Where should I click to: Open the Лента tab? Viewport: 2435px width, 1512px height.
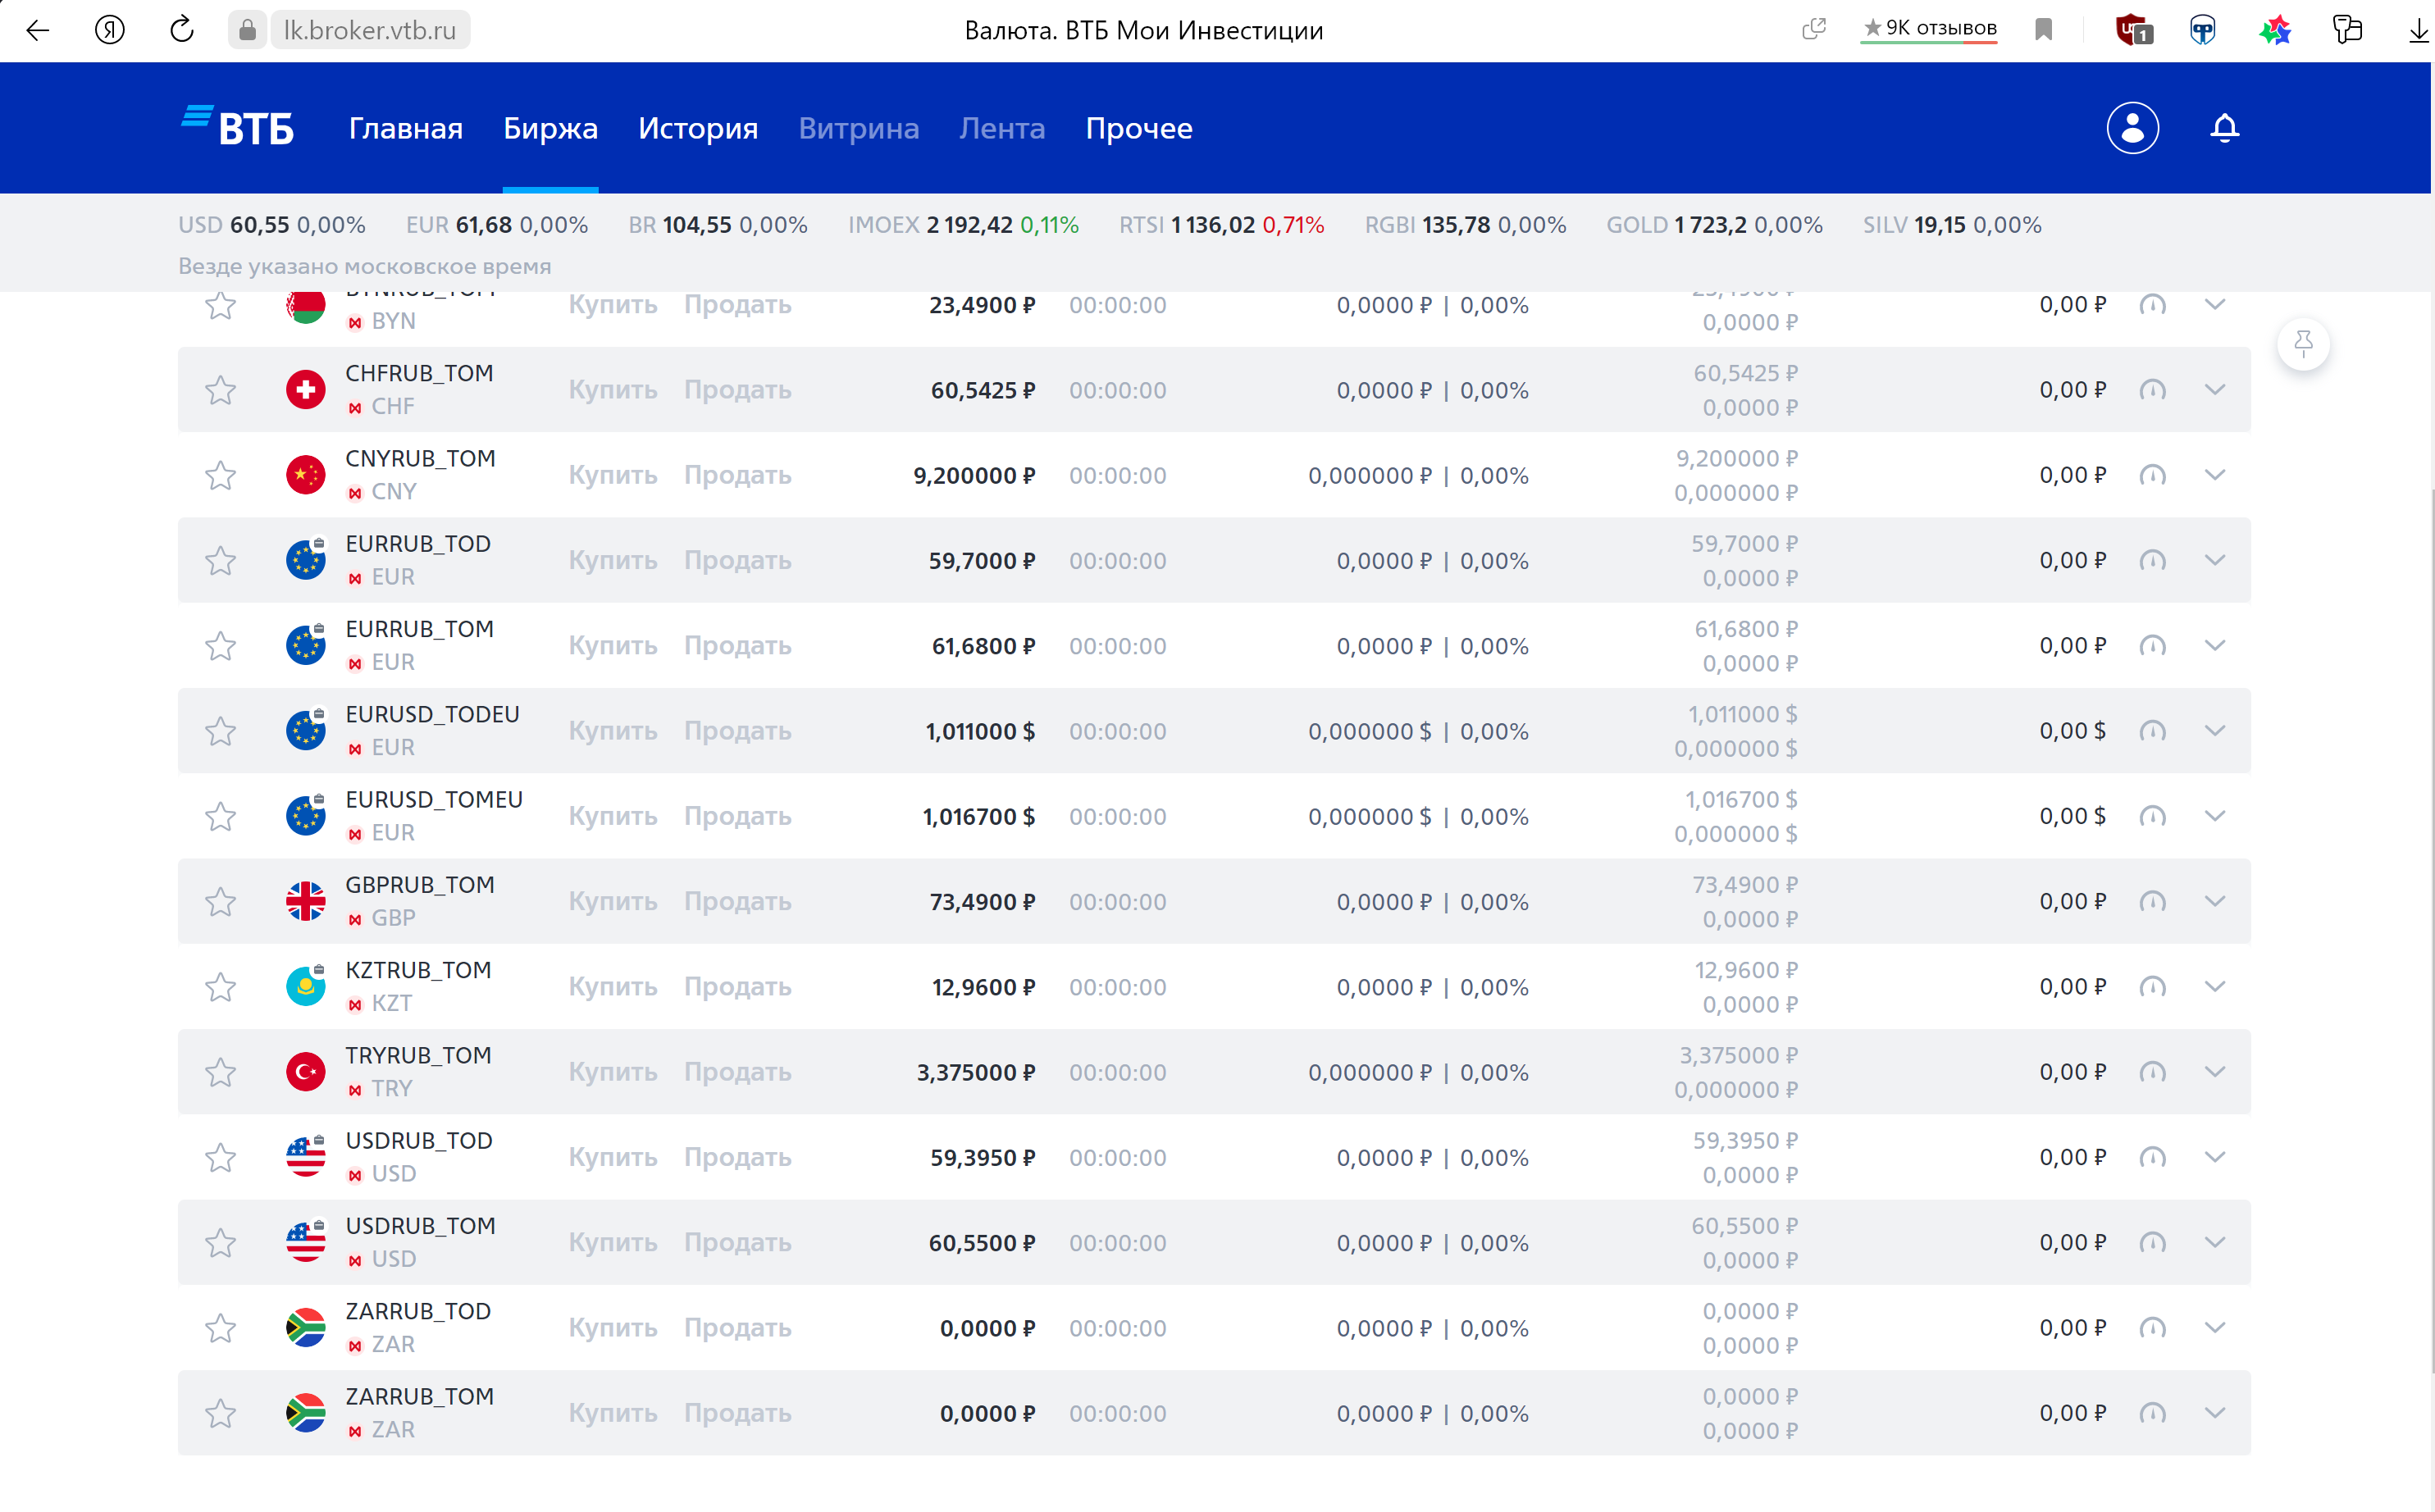pyautogui.click(x=1002, y=128)
